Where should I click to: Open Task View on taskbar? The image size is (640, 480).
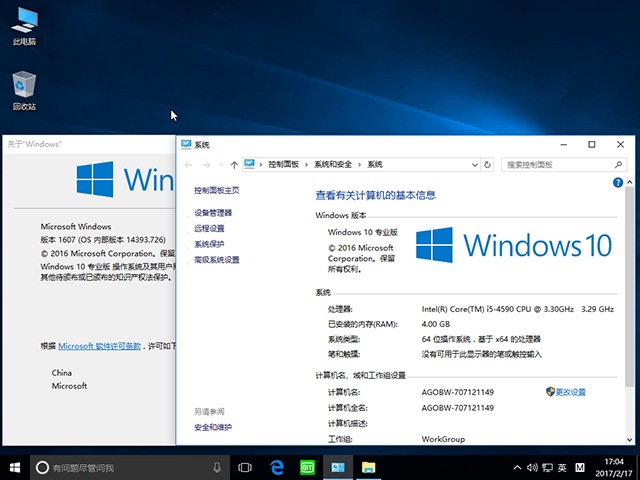click(245, 467)
